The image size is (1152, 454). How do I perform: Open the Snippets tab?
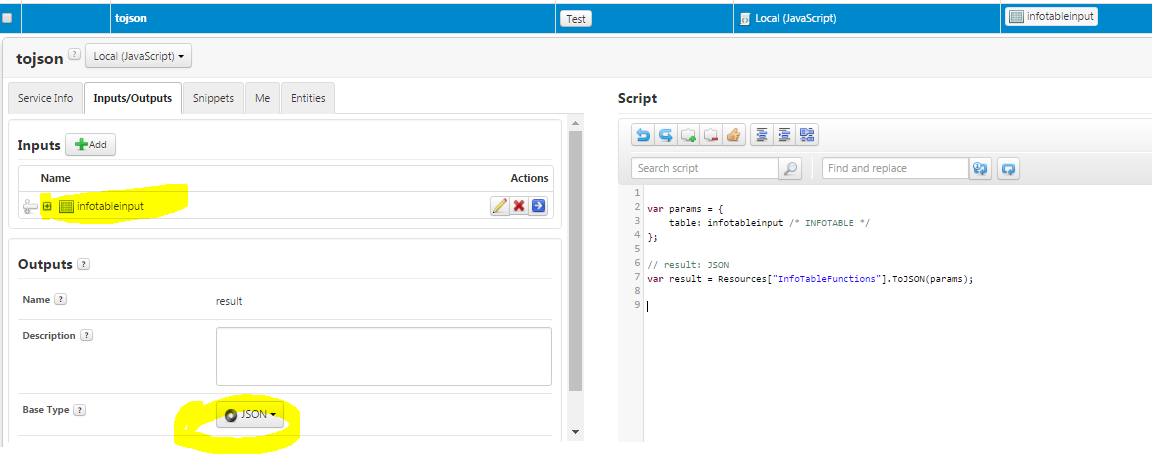click(x=214, y=98)
